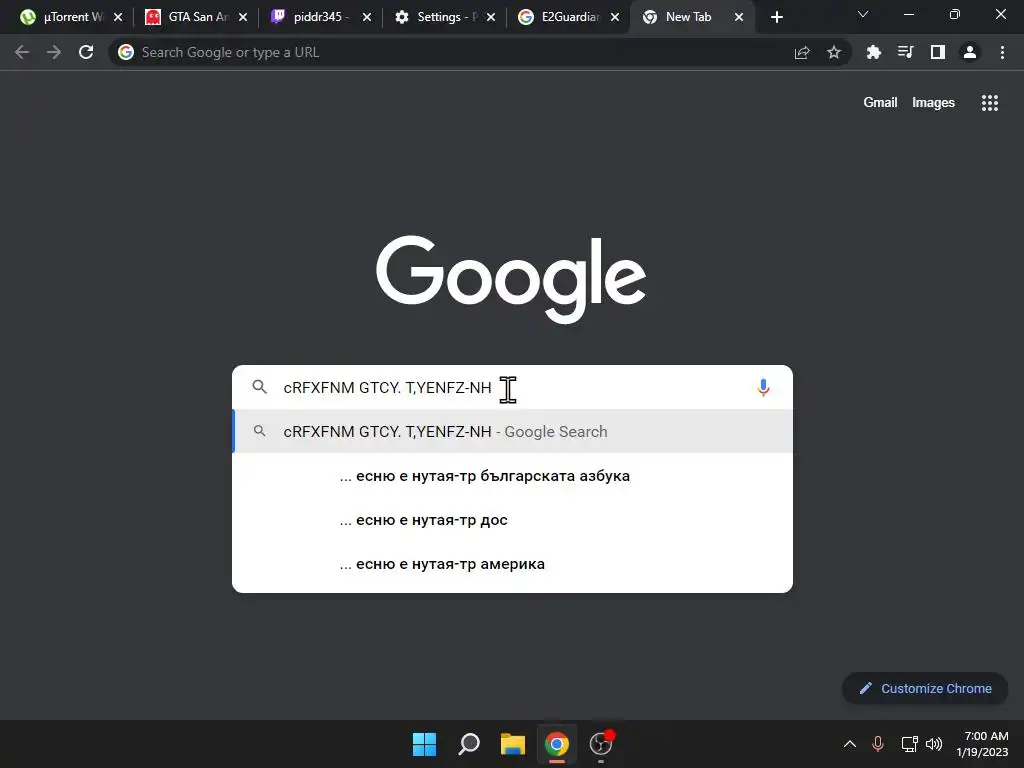Viewport: 1024px width, 768px height.
Task: Click the Chrome taskbar icon
Action: 557,744
